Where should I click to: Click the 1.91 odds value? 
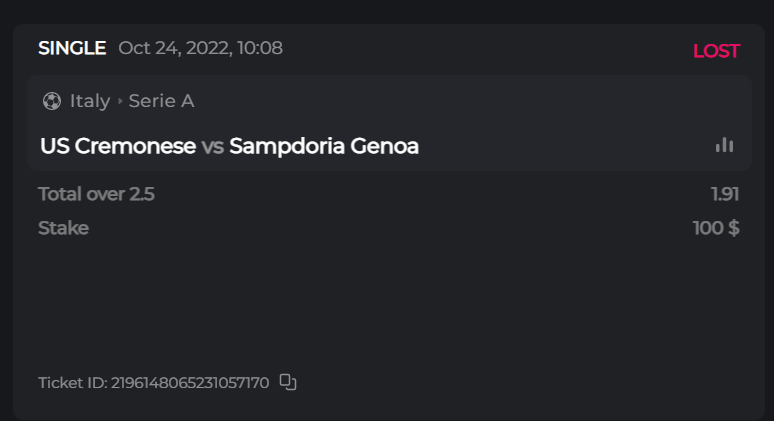point(725,194)
